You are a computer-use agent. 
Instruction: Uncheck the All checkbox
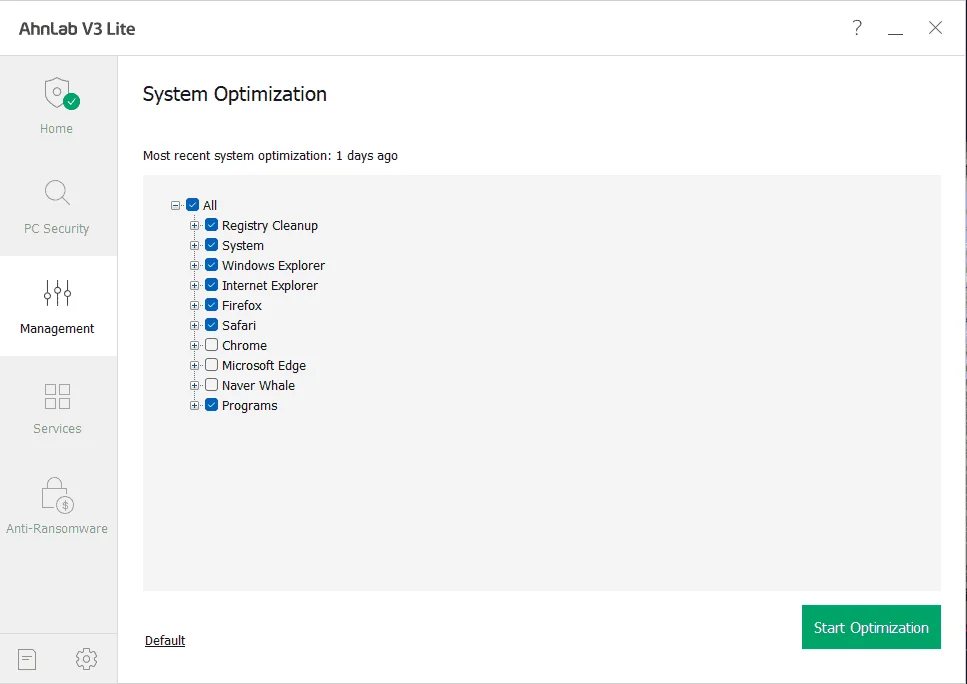click(x=192, y=205)
